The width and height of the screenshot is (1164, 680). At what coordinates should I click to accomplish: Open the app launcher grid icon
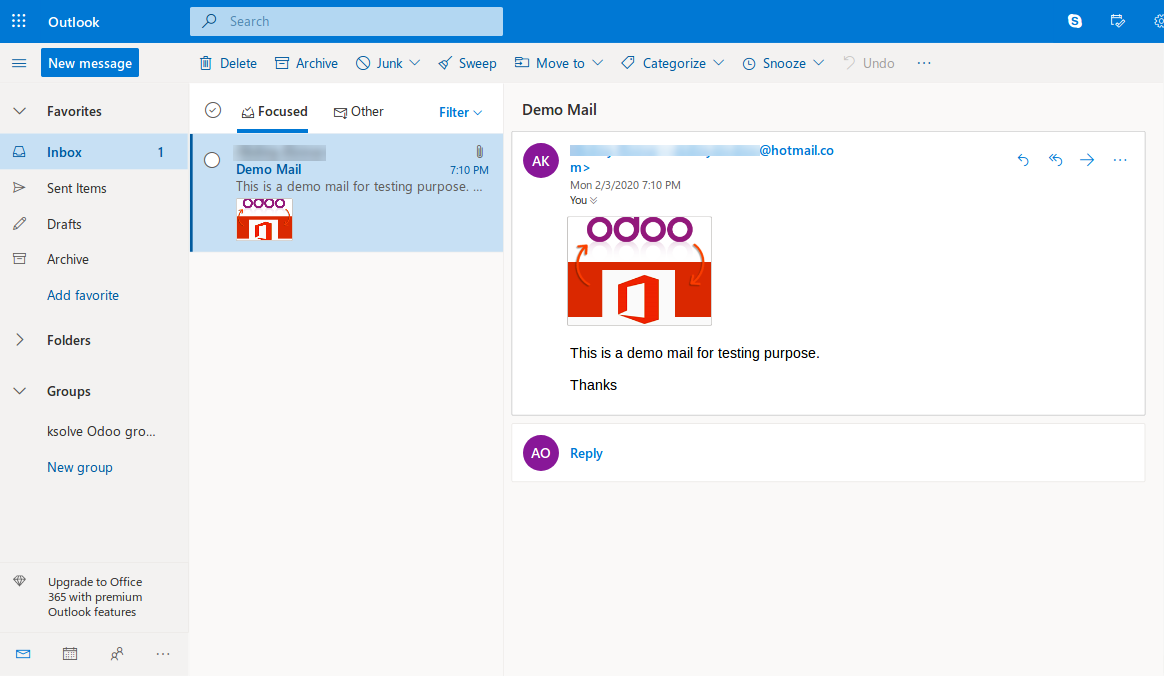click(19, 21)
